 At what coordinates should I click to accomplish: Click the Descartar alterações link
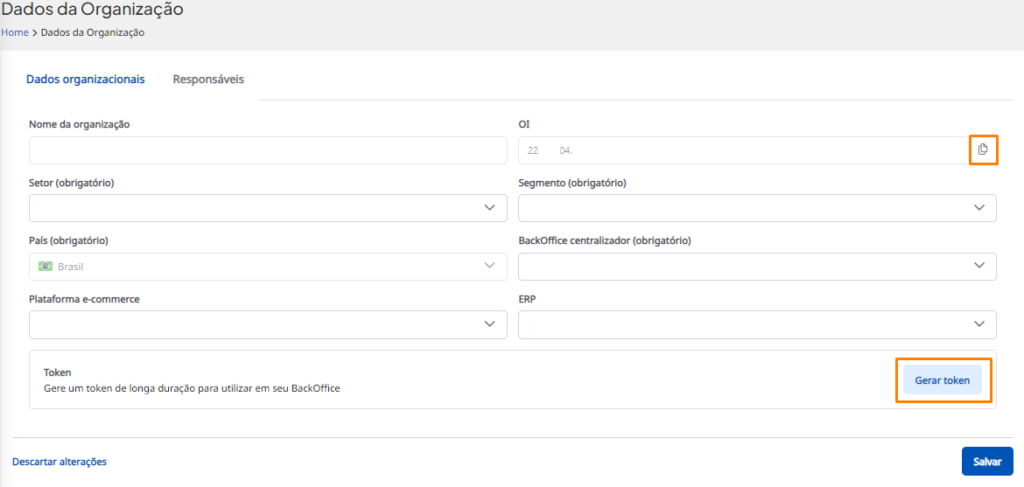(x=59, y=462)
